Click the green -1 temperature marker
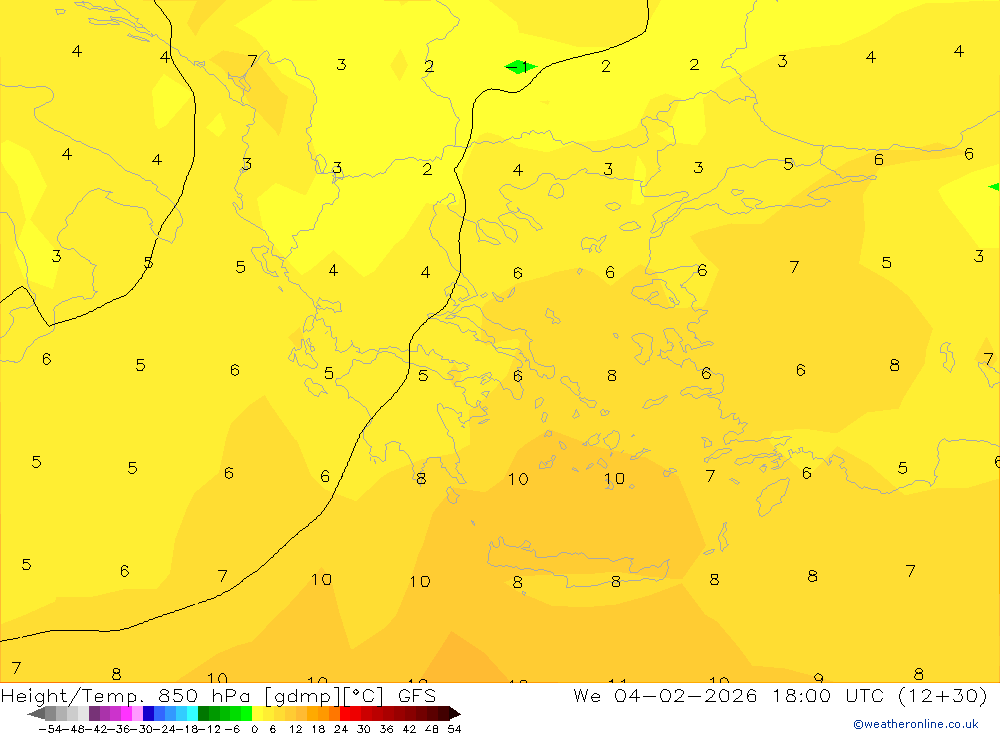 coord(520,66)
